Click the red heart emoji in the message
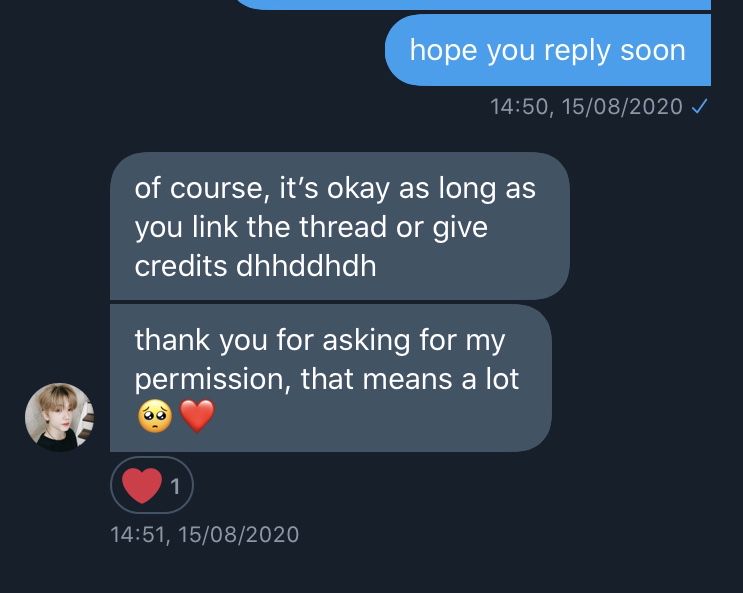Image resolution: width=743 pixels, height=593 pixels. 197,416
